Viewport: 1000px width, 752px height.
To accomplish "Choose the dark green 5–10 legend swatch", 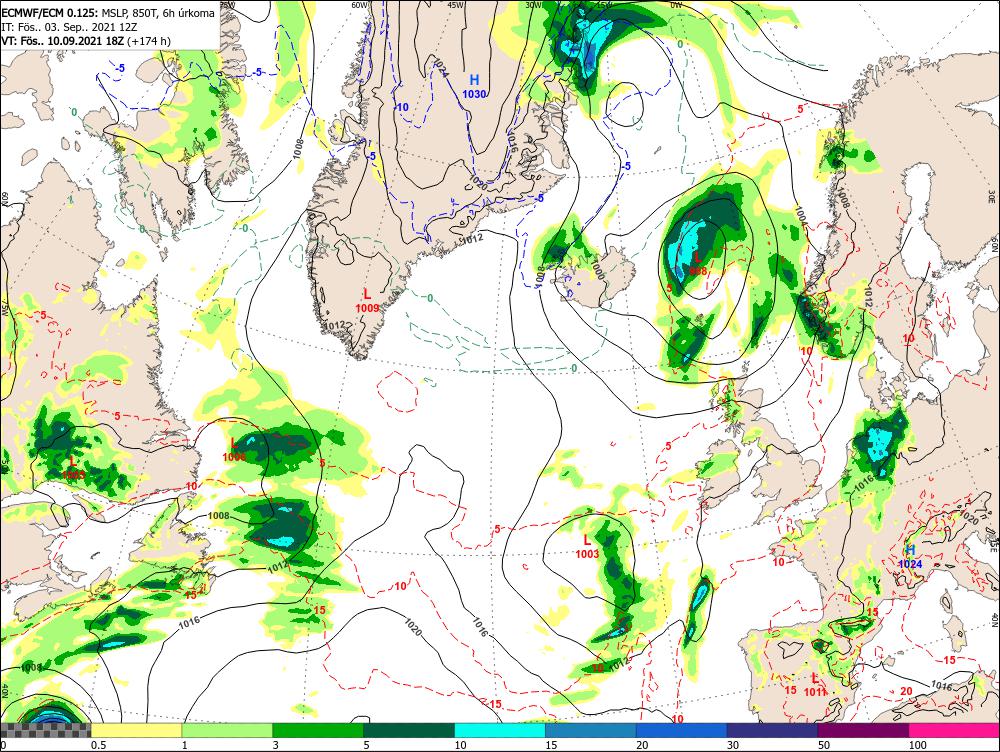I will click(x=409, y=730).
